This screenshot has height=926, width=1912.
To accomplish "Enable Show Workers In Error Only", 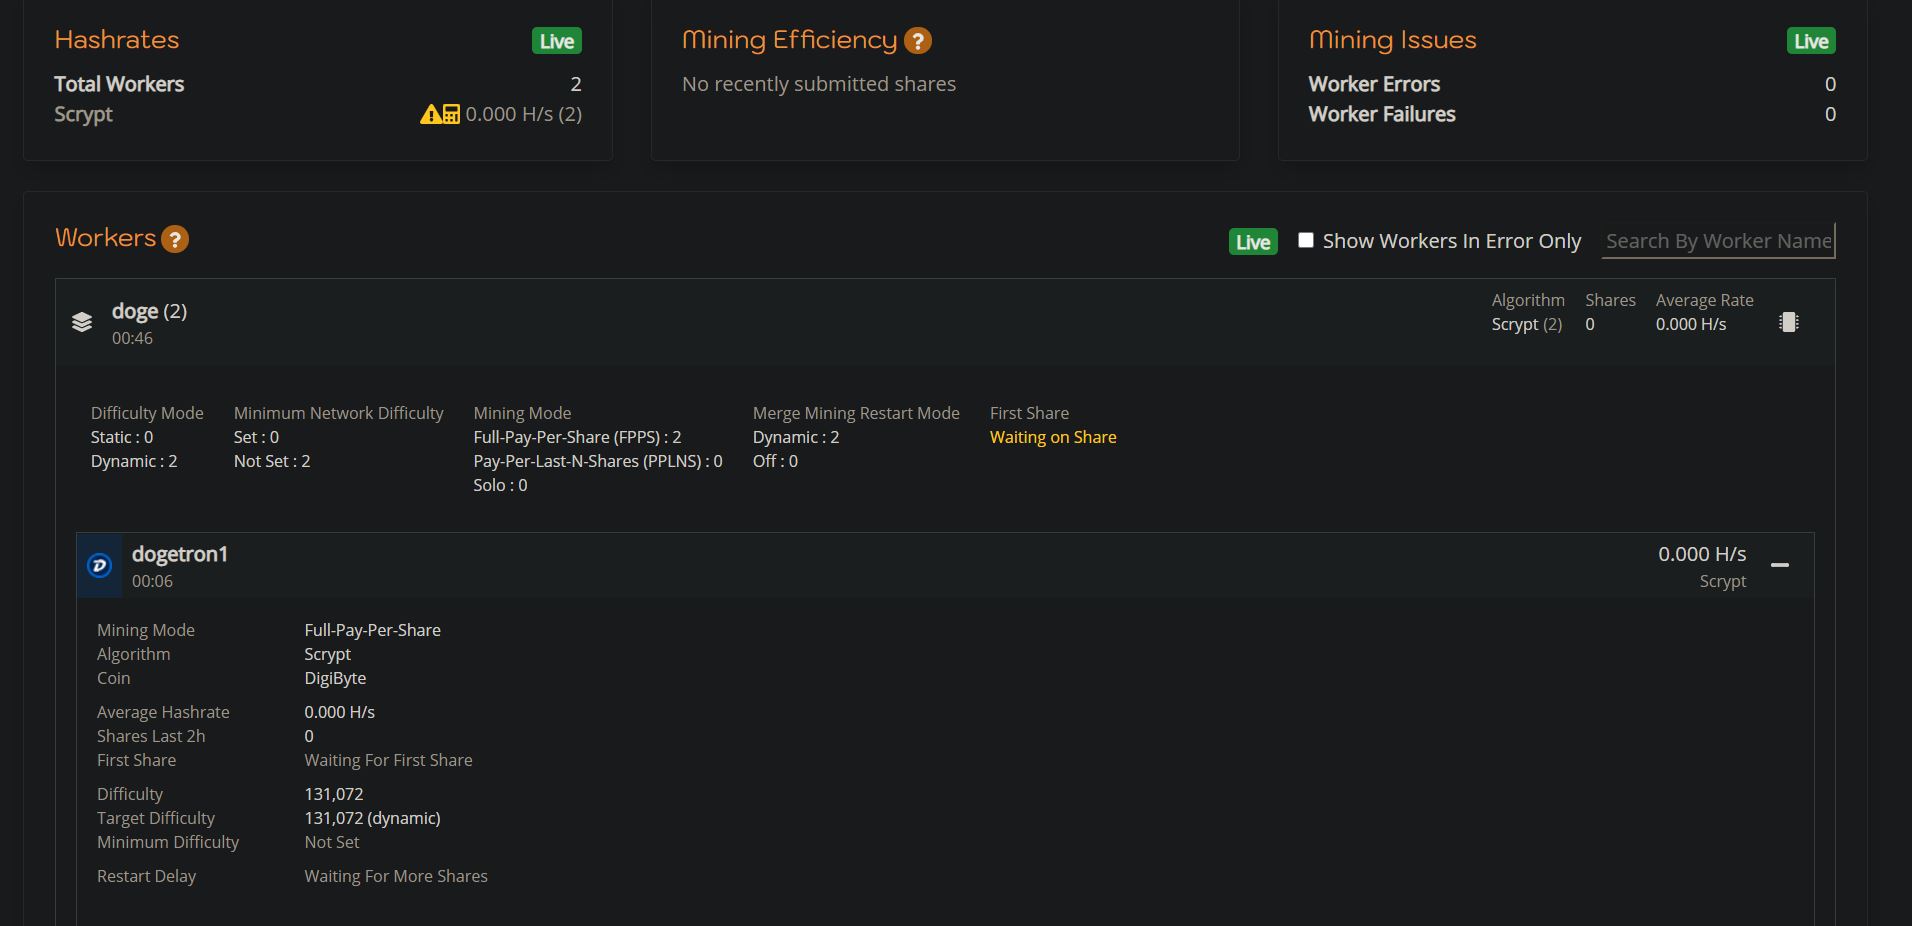I will pos(1306,240).
